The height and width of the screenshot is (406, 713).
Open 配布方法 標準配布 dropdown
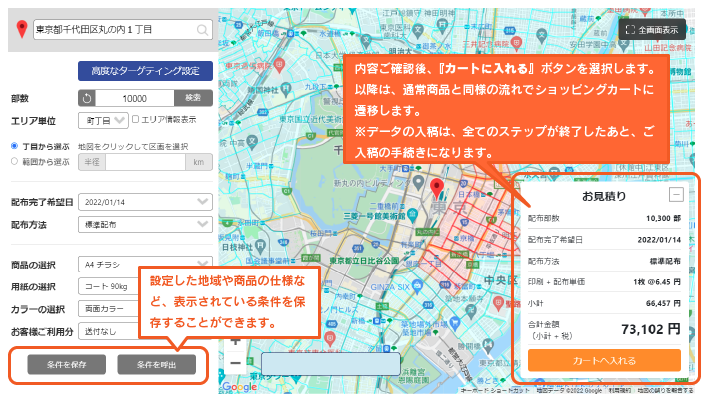146,225
